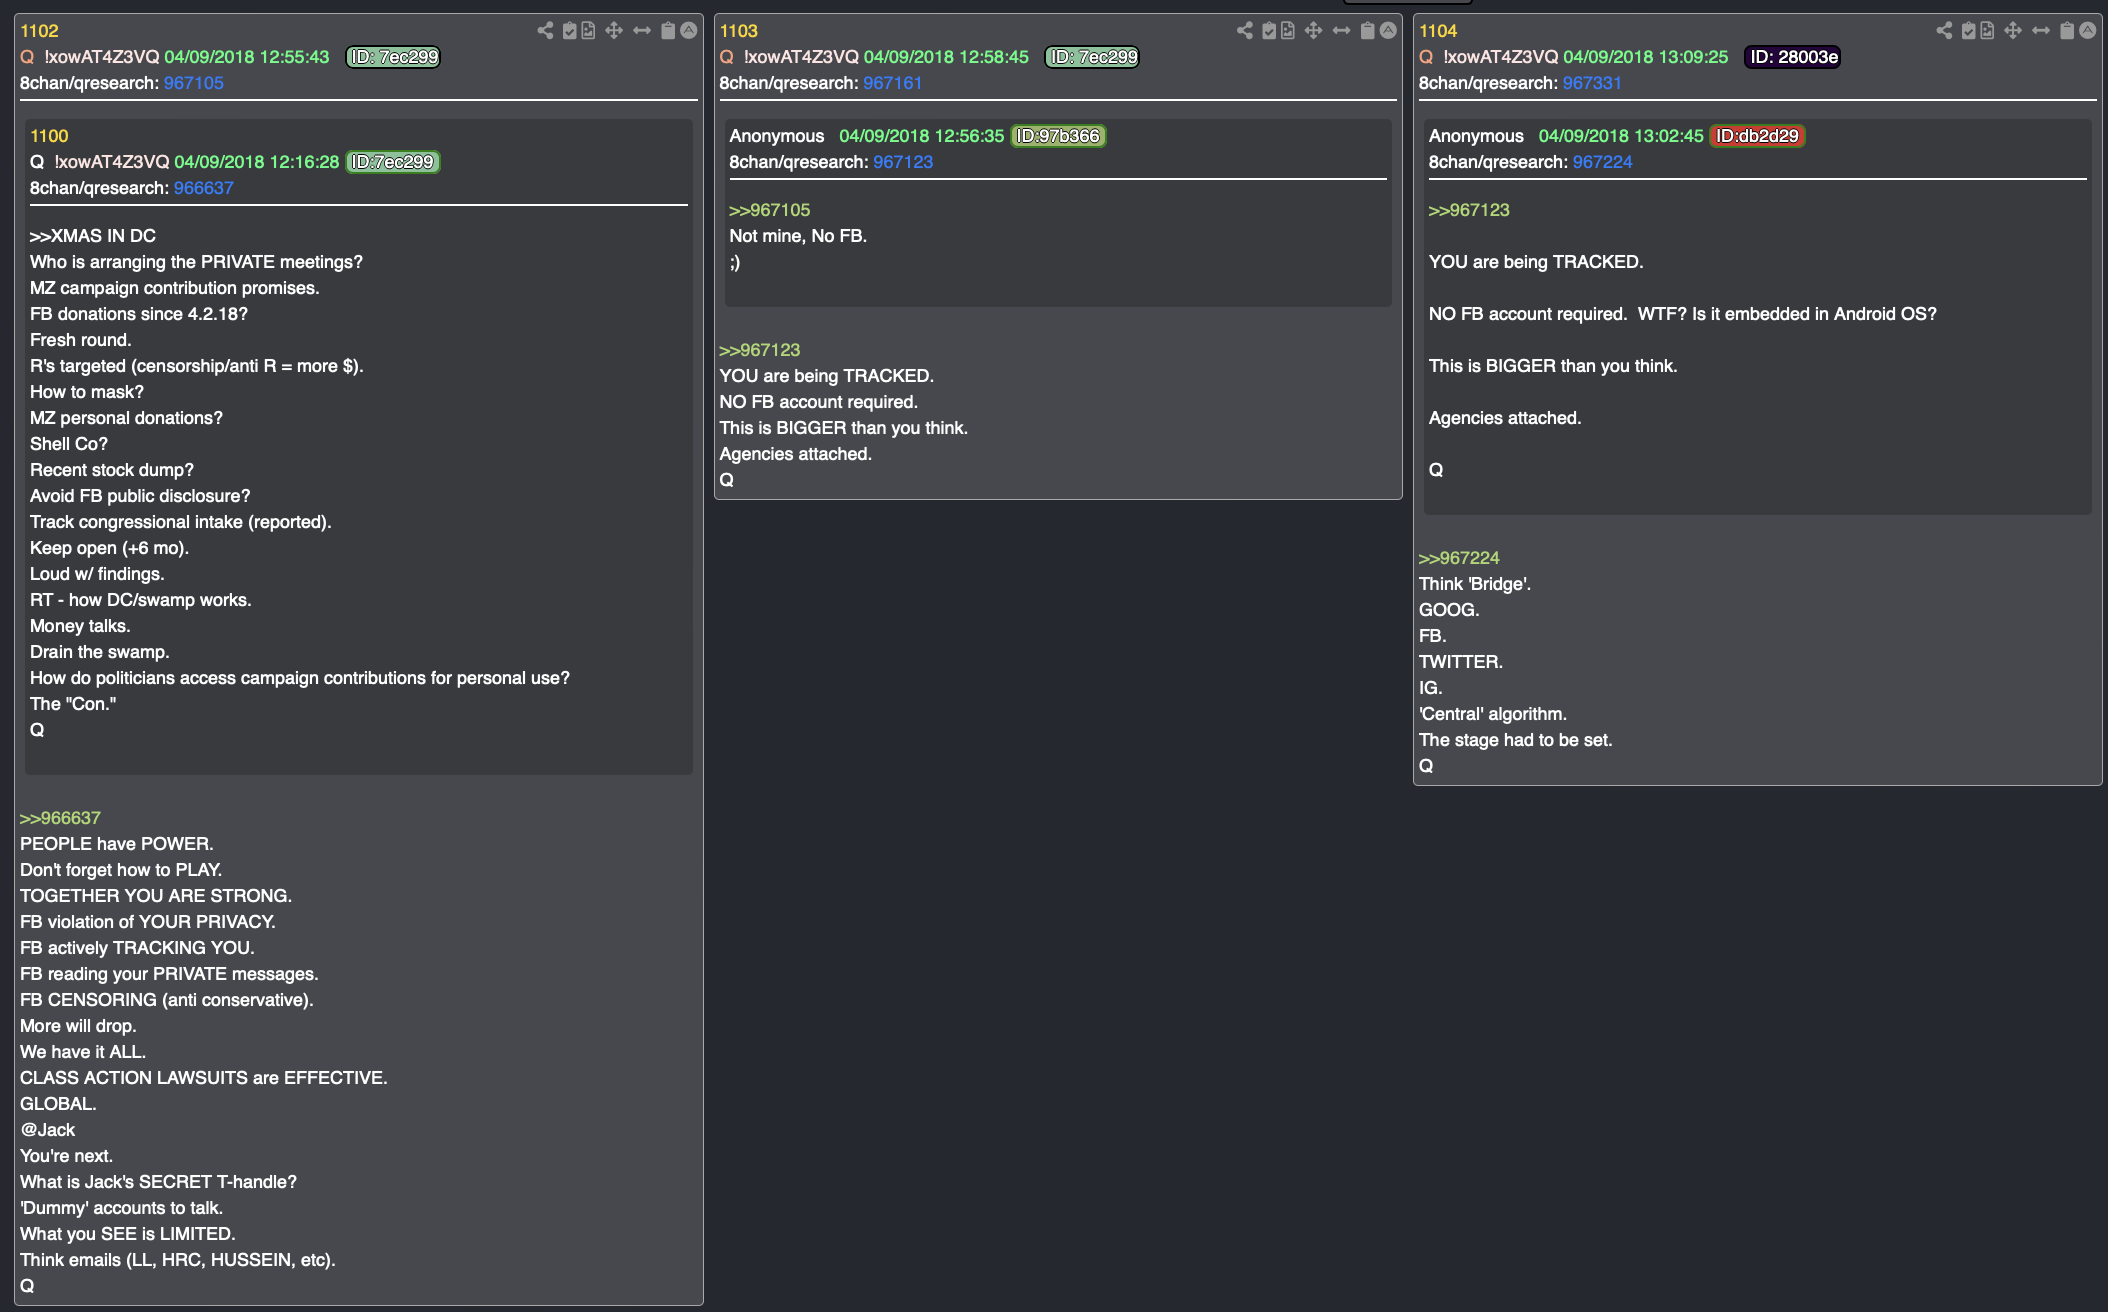This screenshot has width=2108, height=1312.
Task: Select post number 1104
Action: pos(1438,31)
